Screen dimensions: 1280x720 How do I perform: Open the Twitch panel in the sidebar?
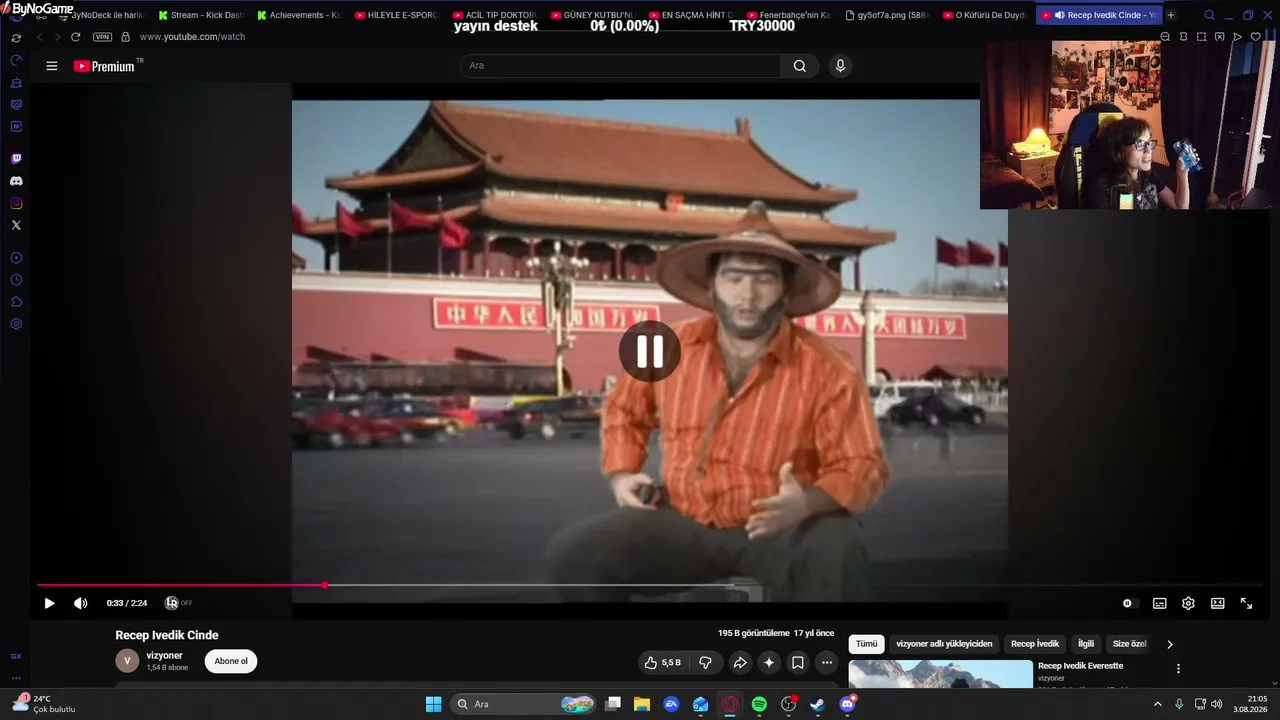(x=16, y=159)
